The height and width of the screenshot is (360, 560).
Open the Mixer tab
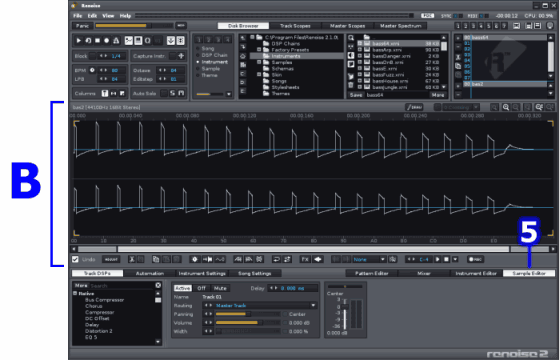(424, 273)
